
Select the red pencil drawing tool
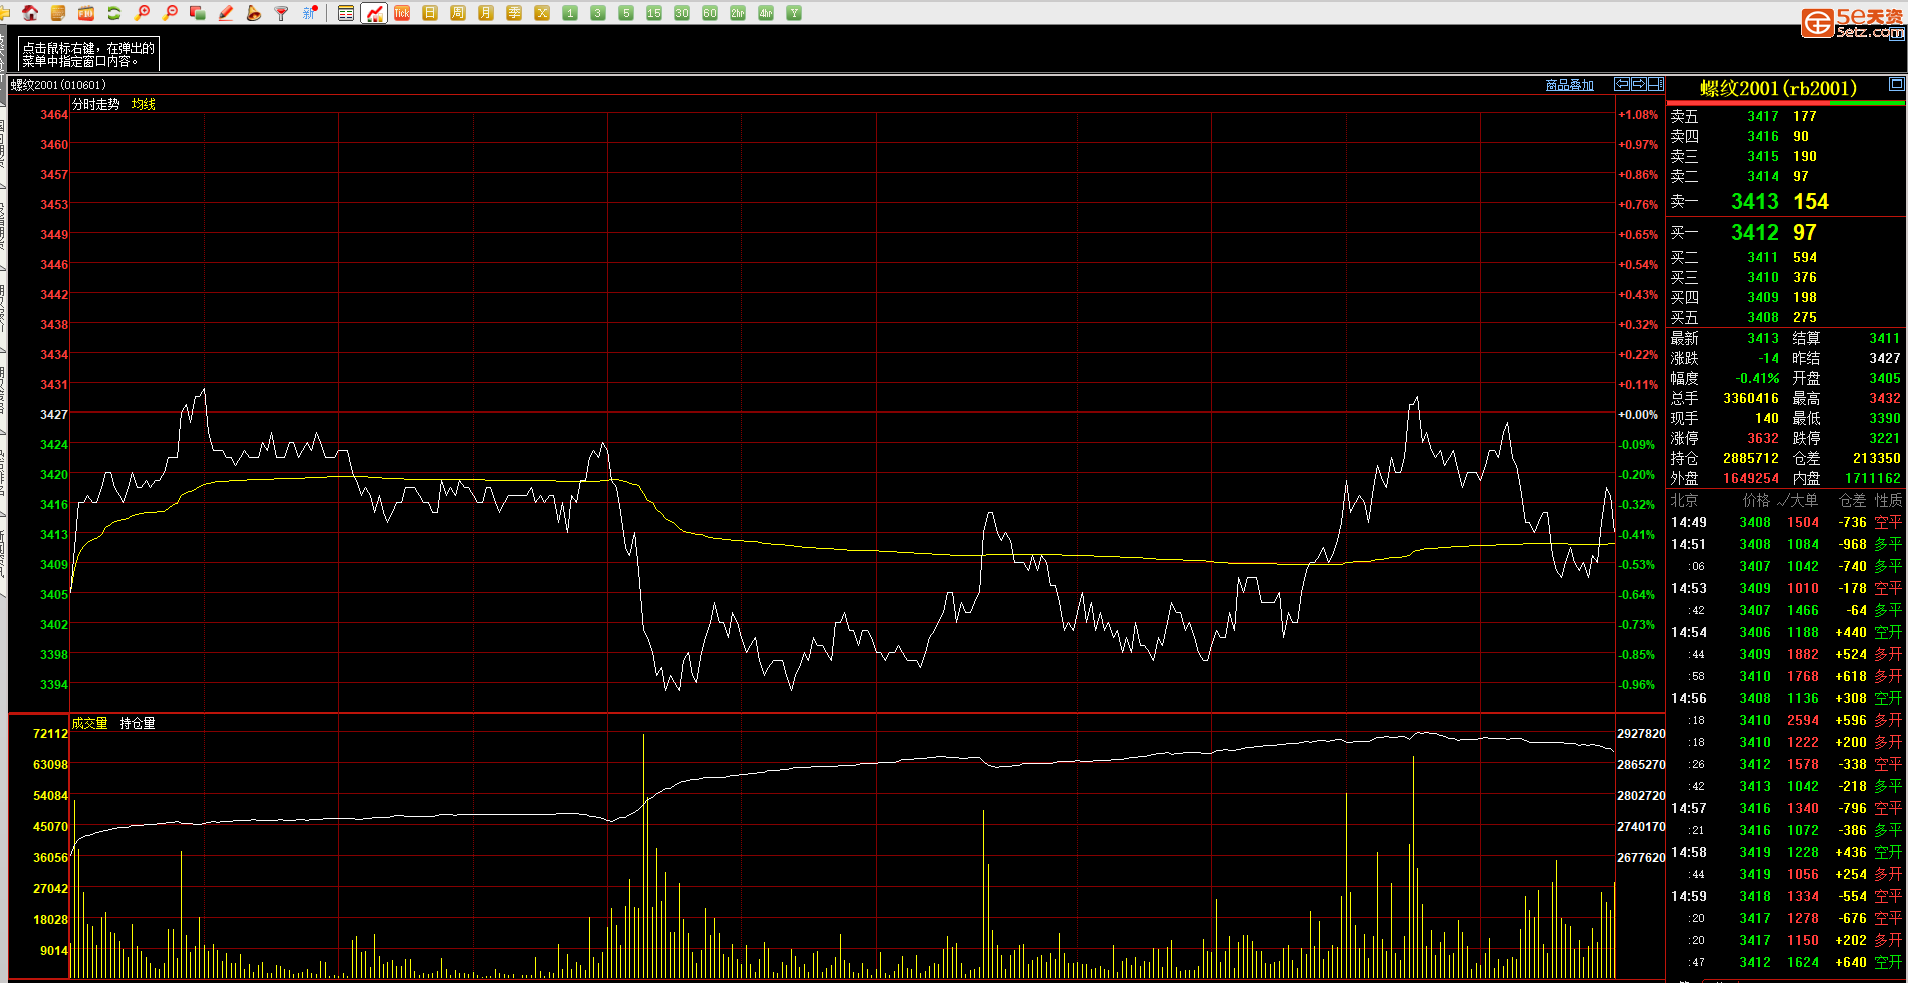[x=226, y=13]
